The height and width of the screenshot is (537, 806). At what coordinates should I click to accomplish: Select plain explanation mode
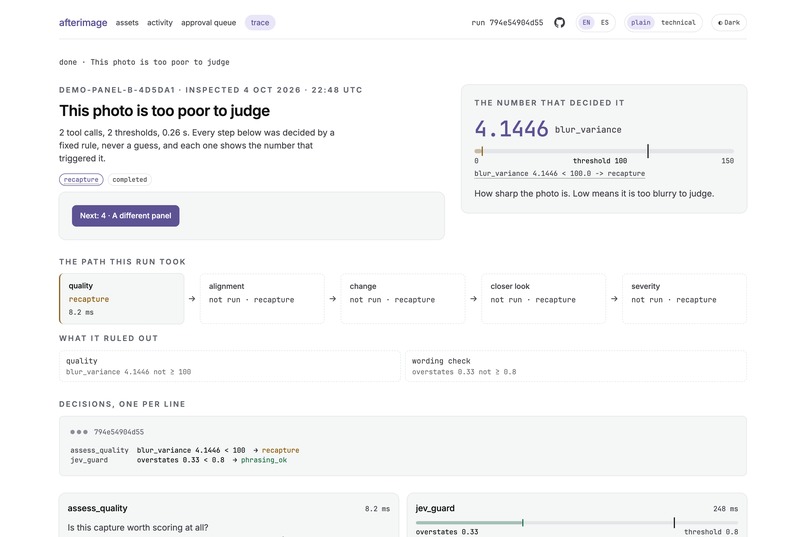640,23
